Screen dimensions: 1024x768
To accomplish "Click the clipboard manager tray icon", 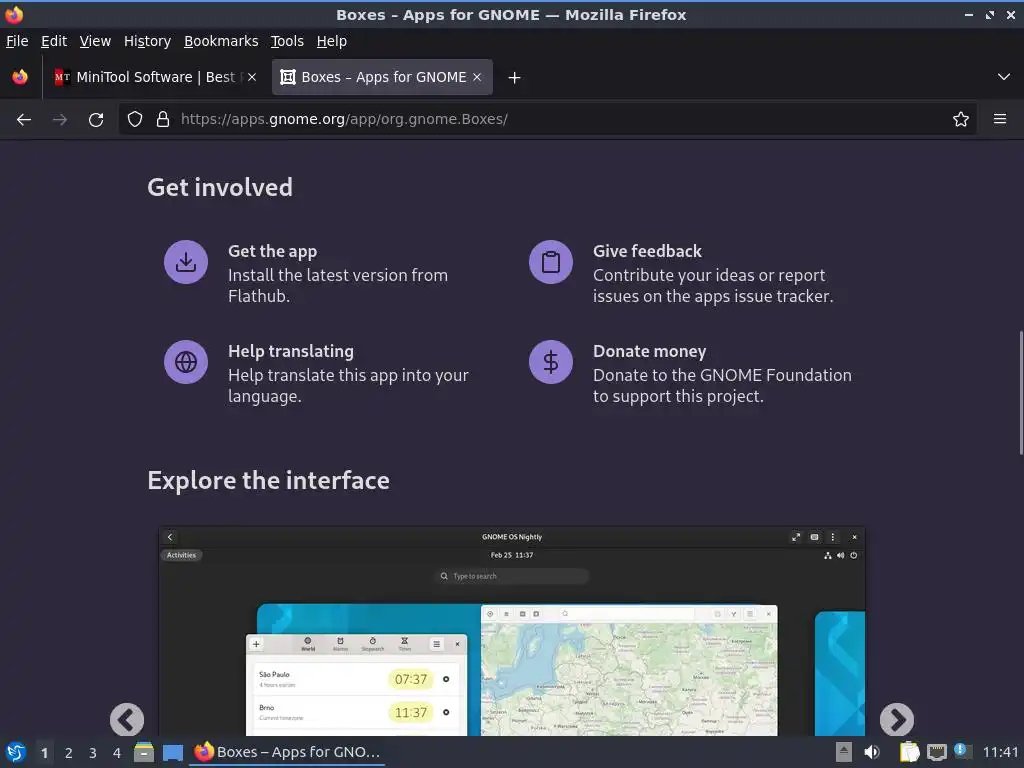I will (909, 752).
